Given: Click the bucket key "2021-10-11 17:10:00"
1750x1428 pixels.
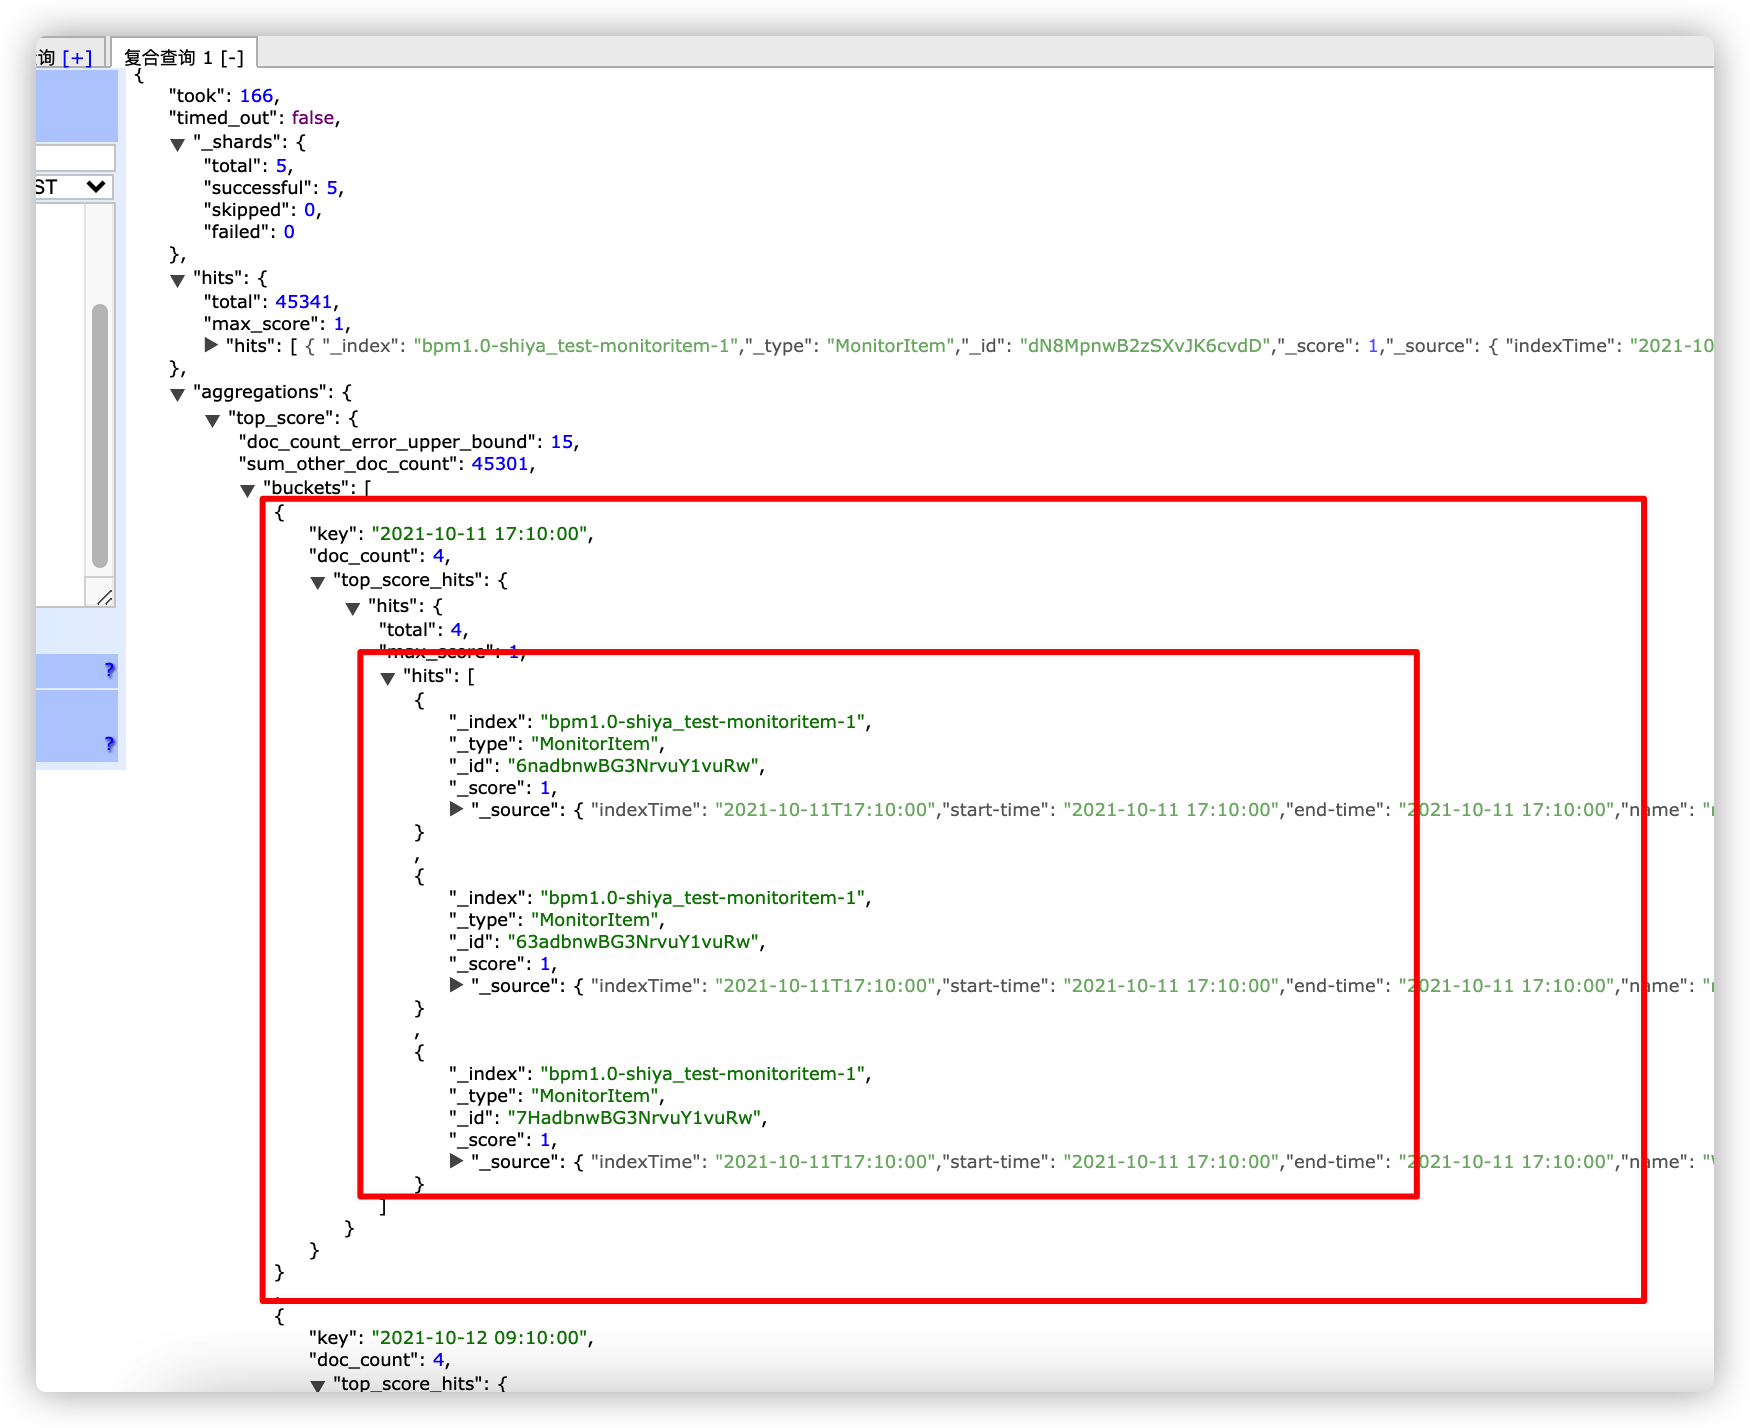Looking at the screenshot, I should (479, 534).
